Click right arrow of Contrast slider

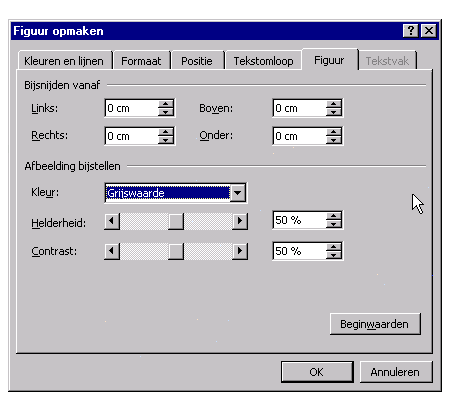click(240, 251)
